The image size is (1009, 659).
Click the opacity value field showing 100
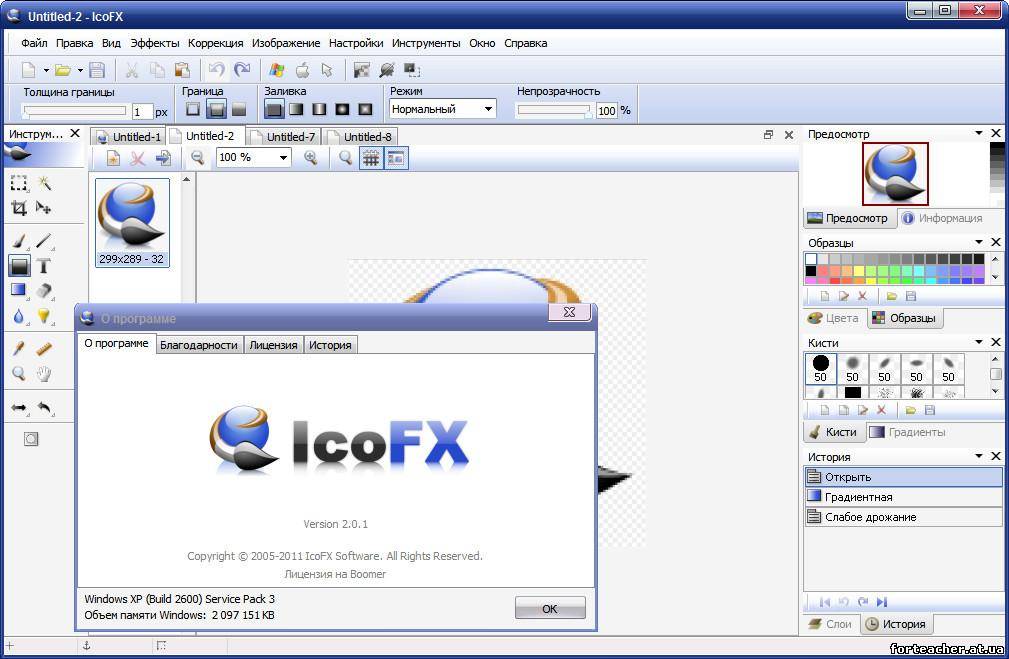(606, 111)
